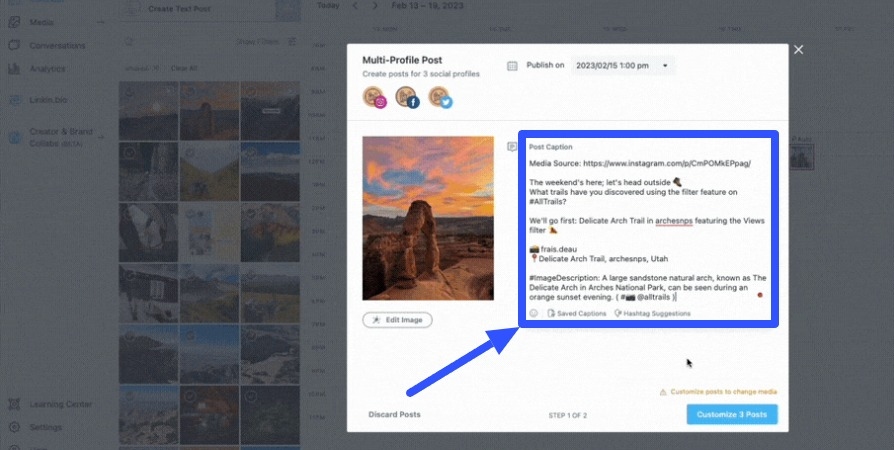Click Discard Posts
The width and height of the screenshot is (894, 450).
pyautogui.click(x=394, y=414)
